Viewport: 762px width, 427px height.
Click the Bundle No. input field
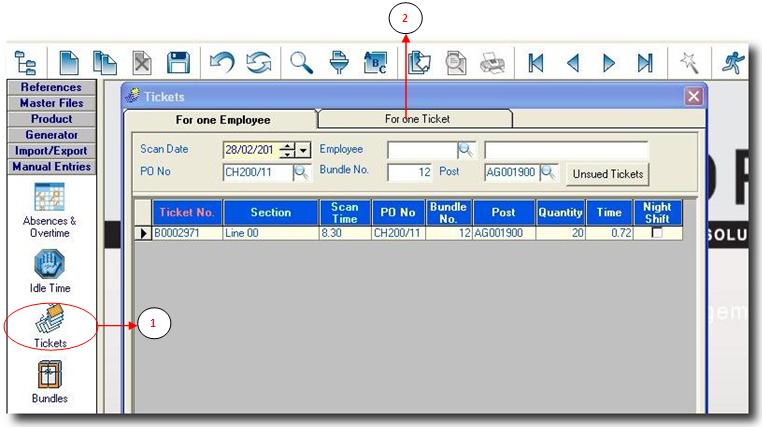click(409, 172)
